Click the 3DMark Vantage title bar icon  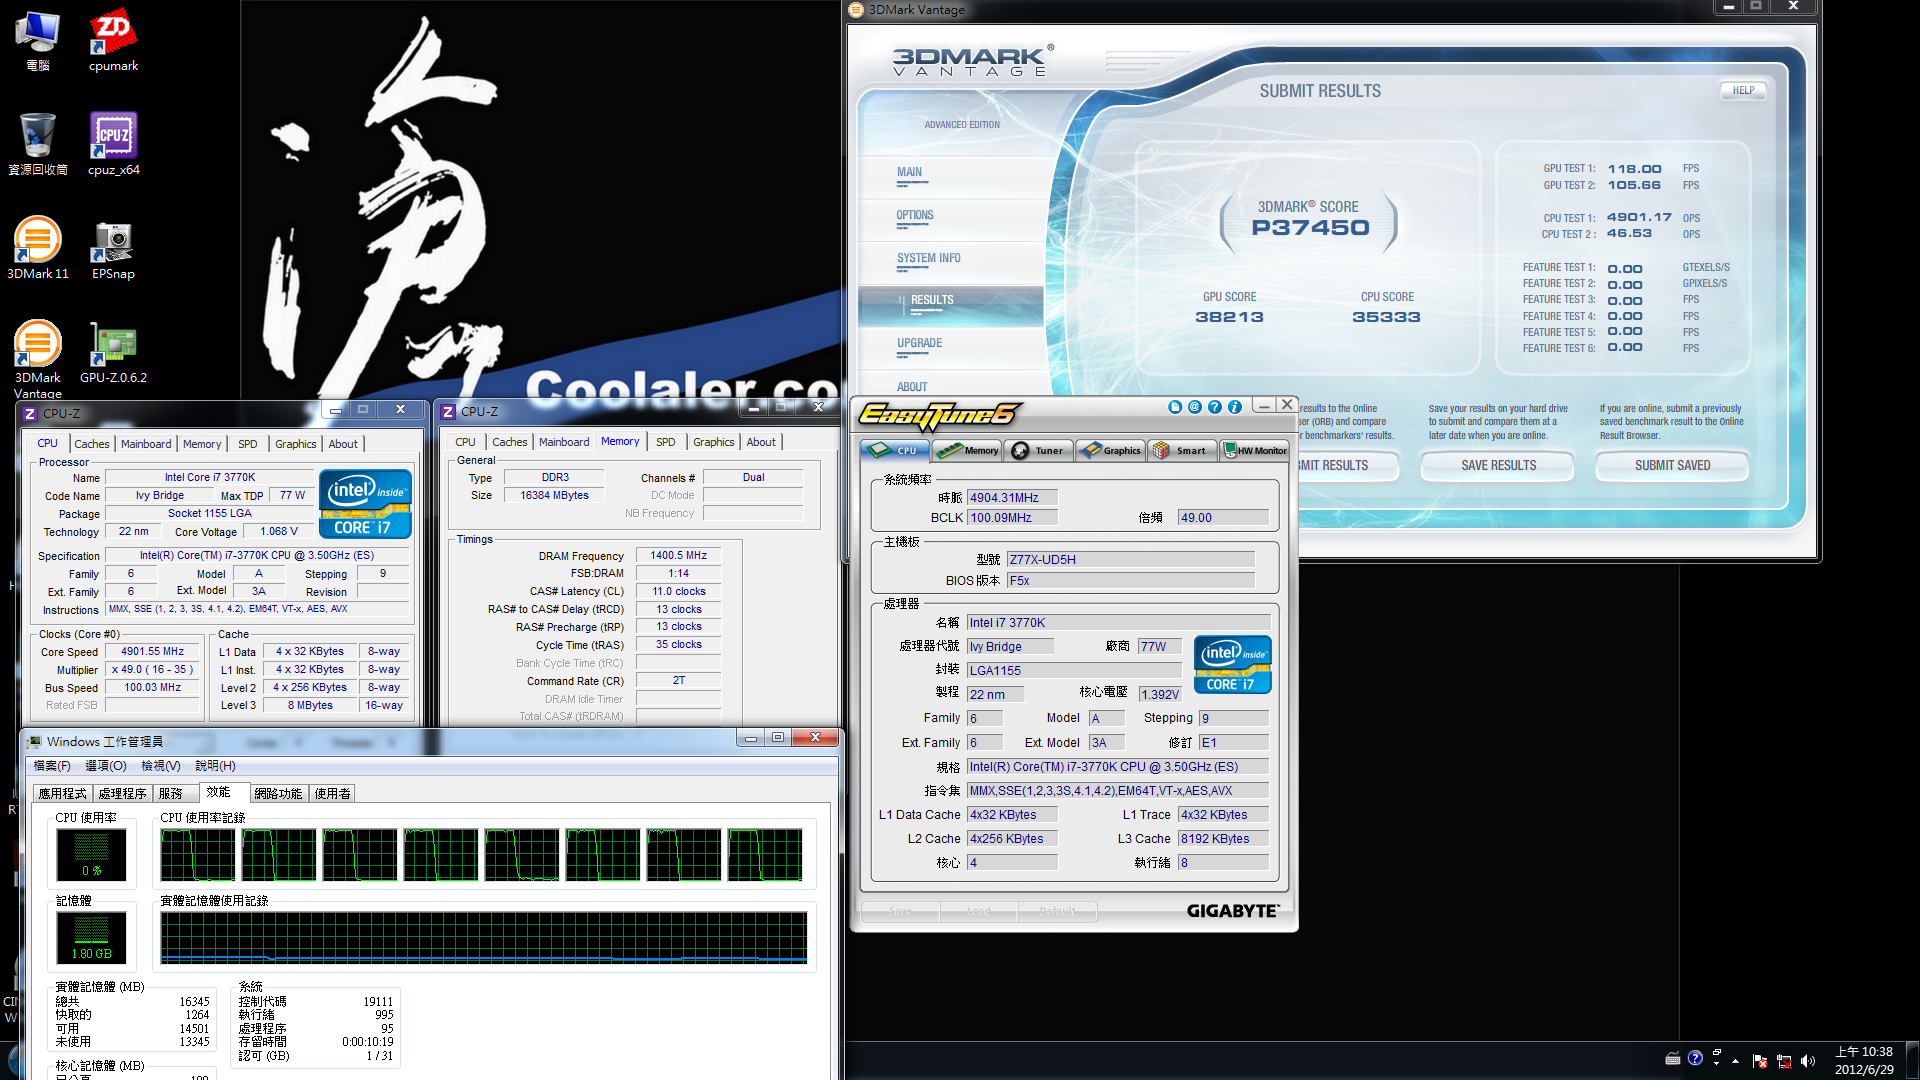[855, 10]
